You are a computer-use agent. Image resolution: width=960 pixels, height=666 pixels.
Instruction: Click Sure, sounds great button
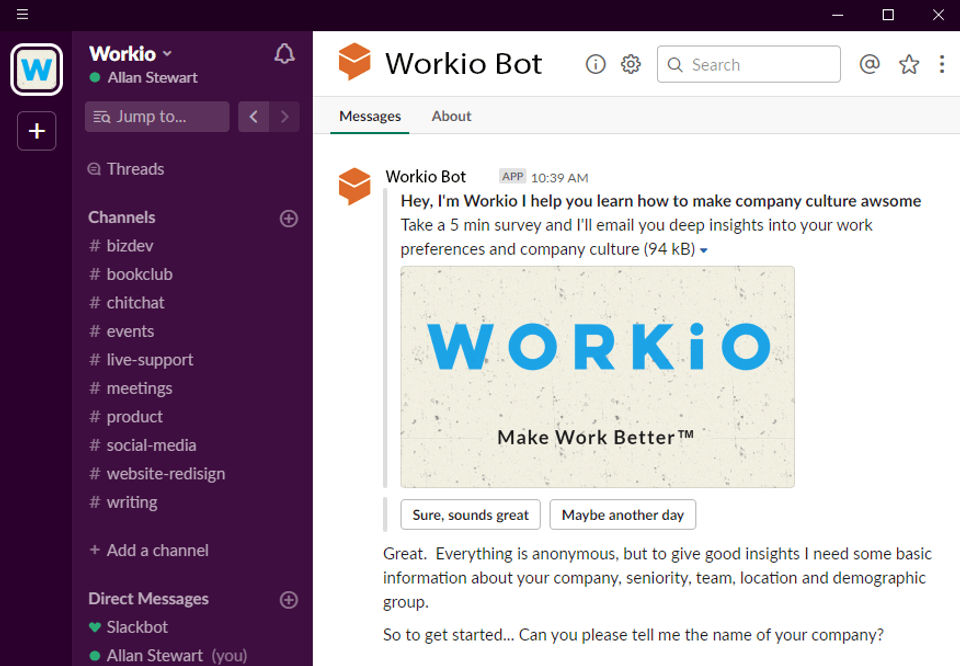click(470, 515)
